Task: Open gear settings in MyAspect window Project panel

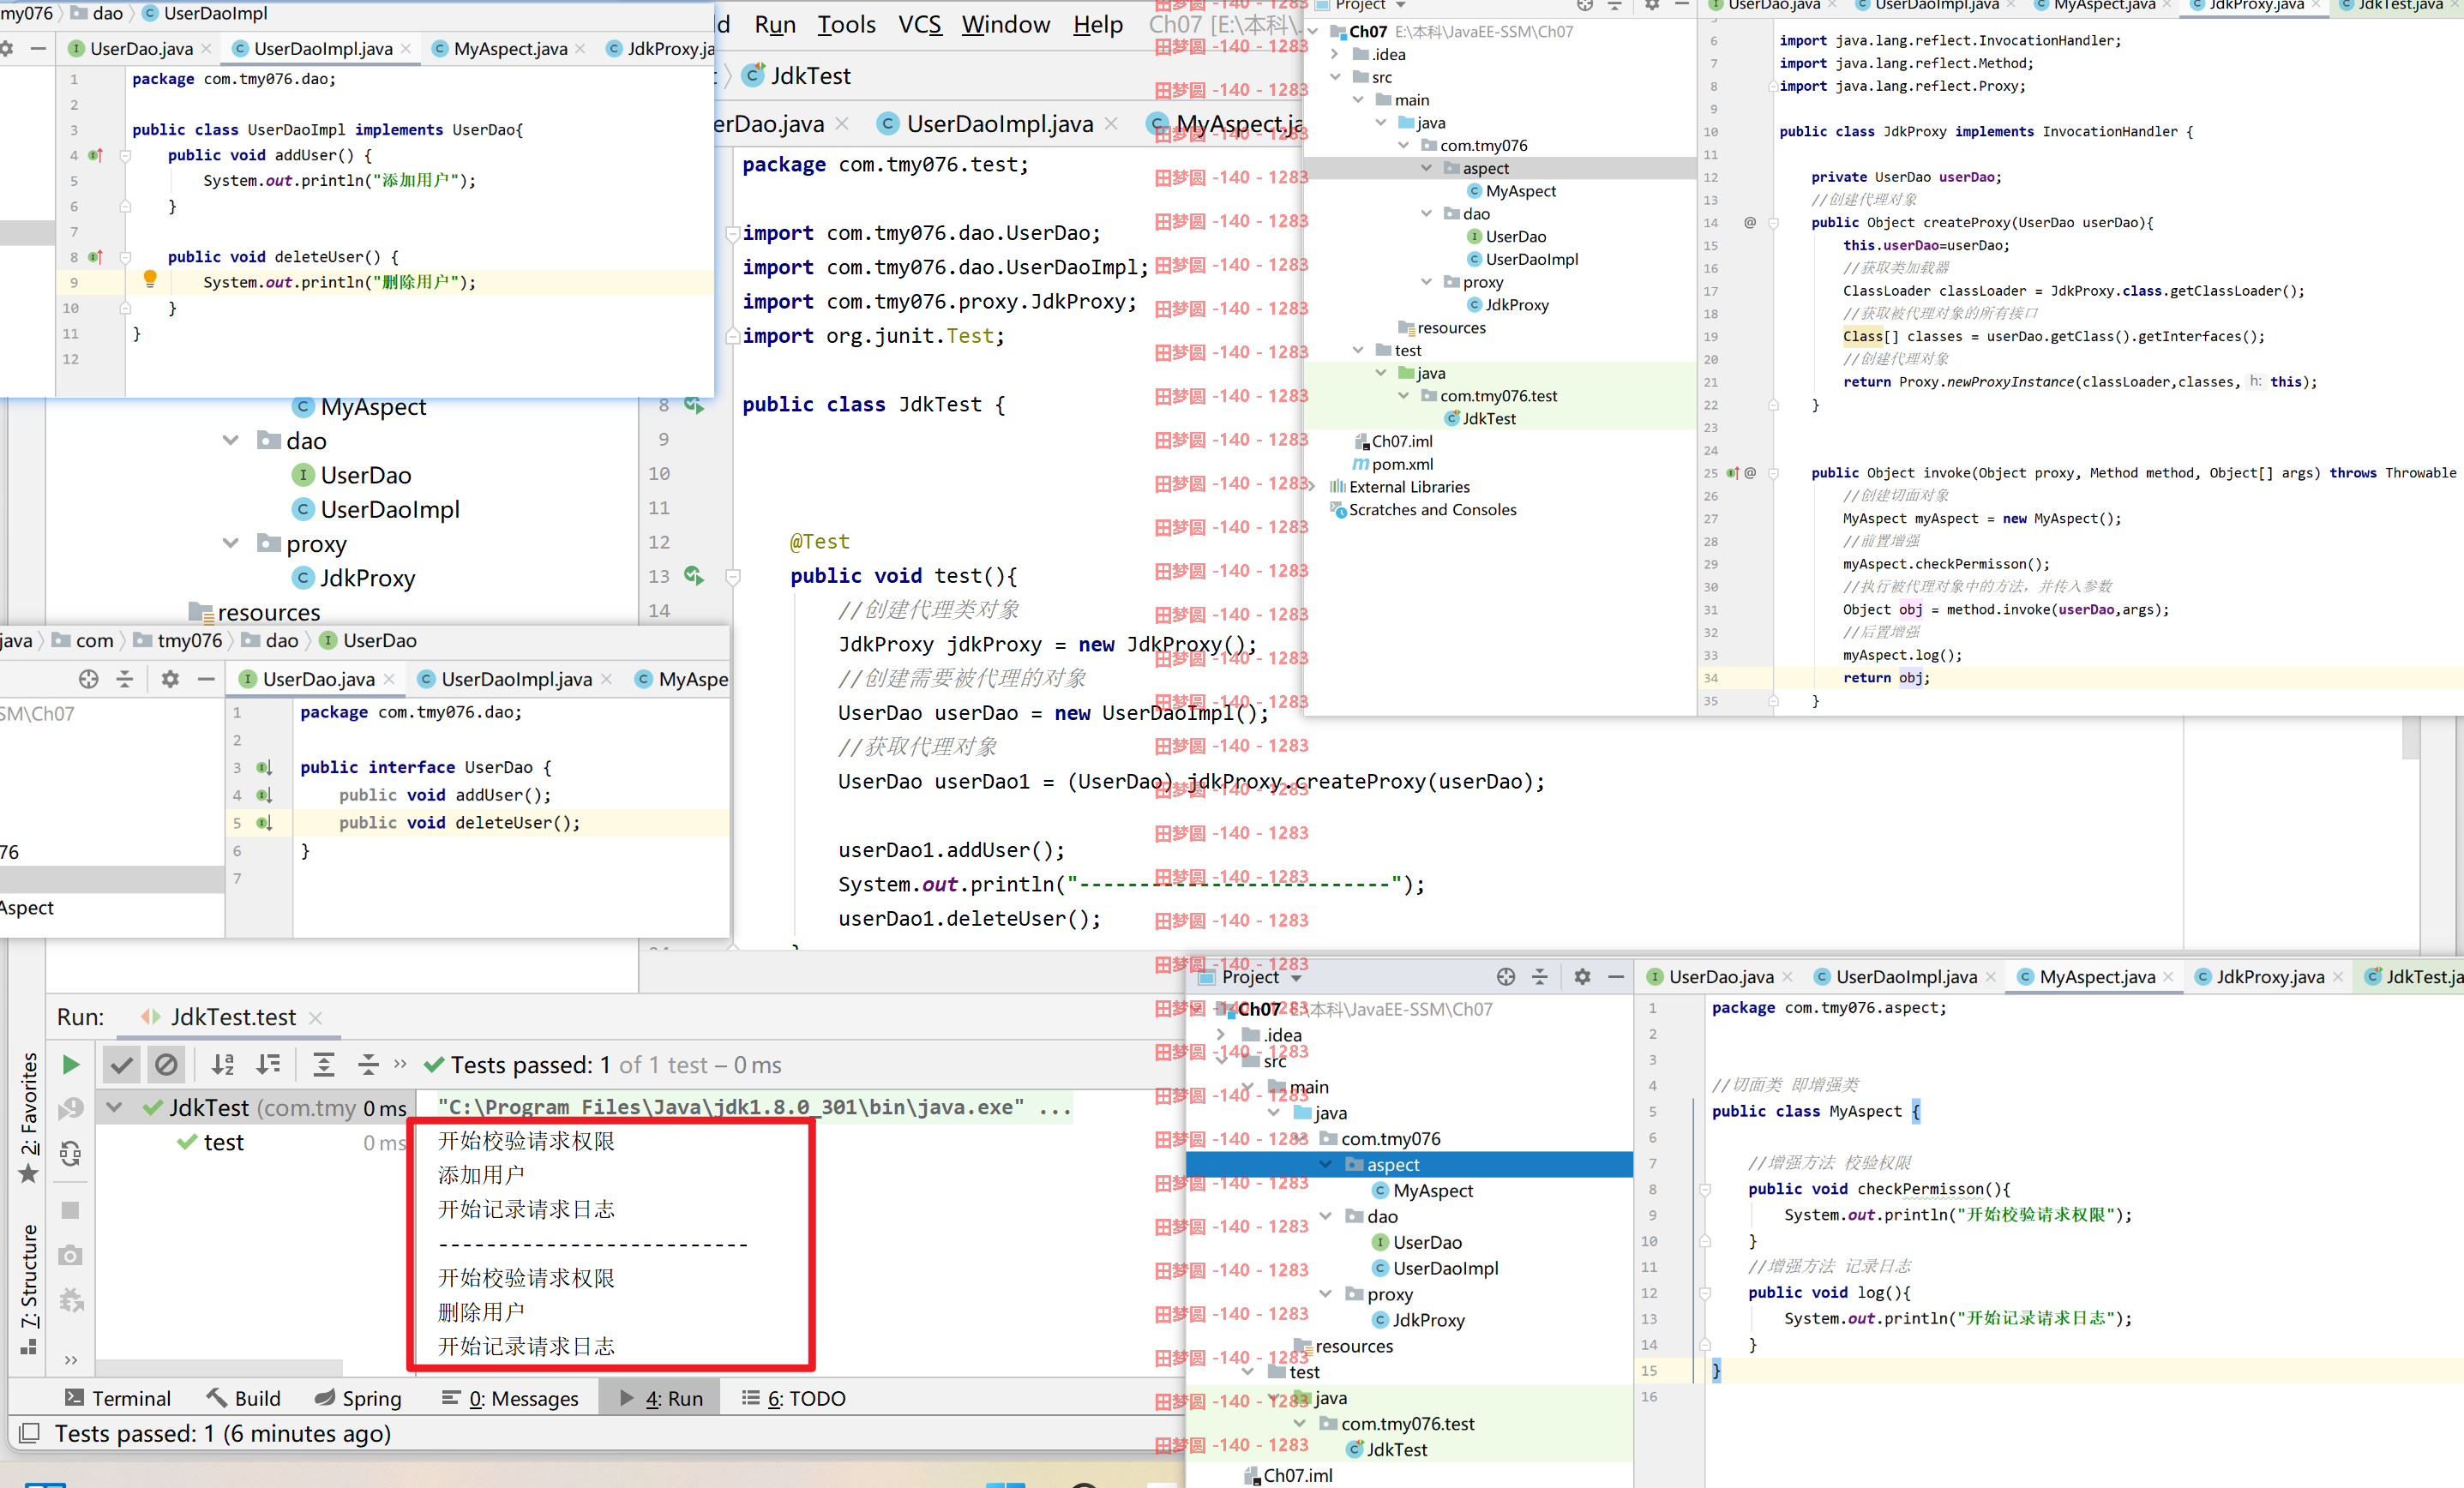Action: [1582, 977]
